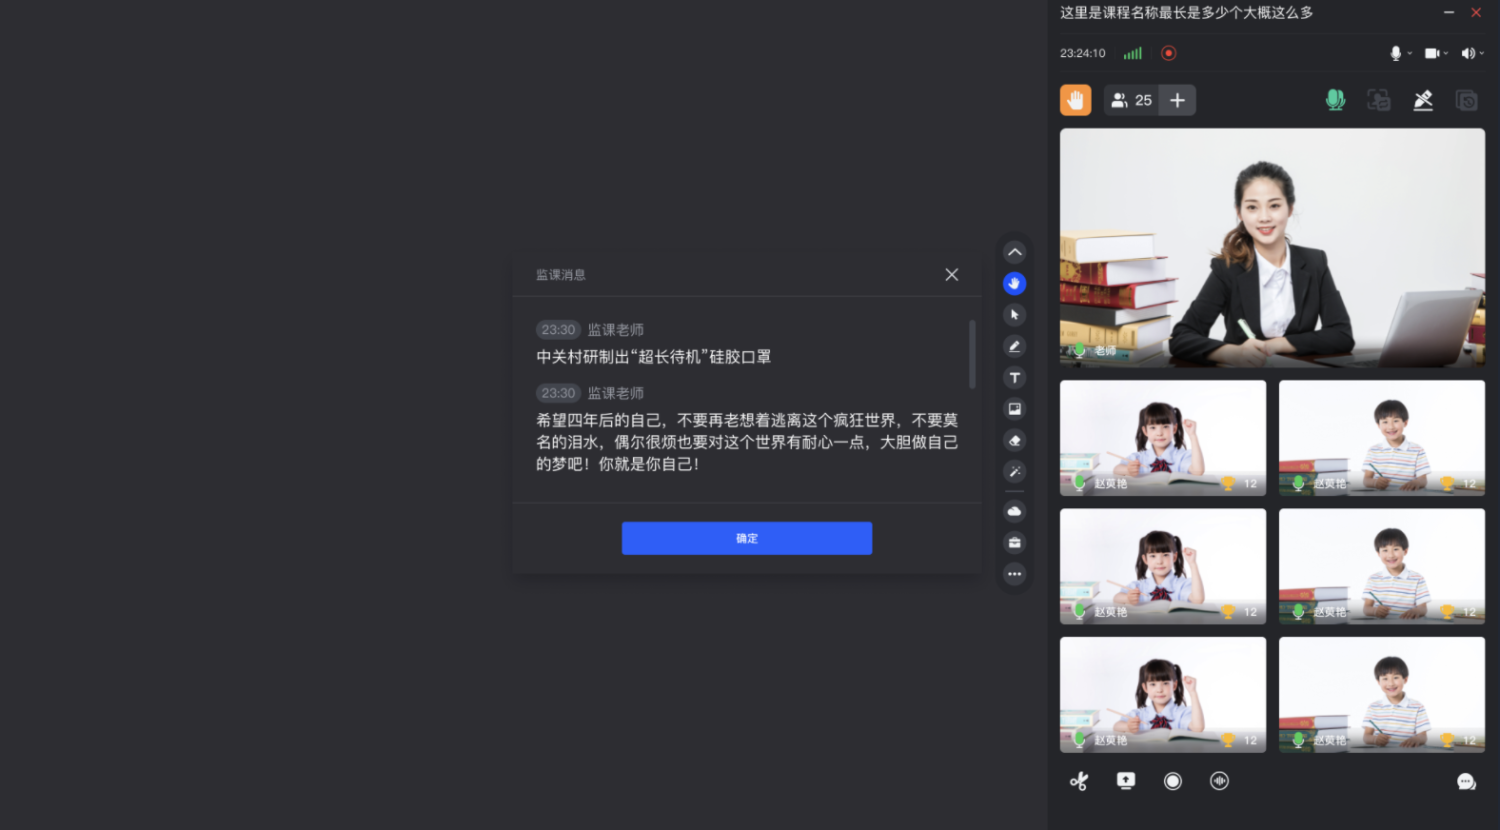Toggle the green all-microphones icon
The image size is (1500, 830).
point(1335,100)
